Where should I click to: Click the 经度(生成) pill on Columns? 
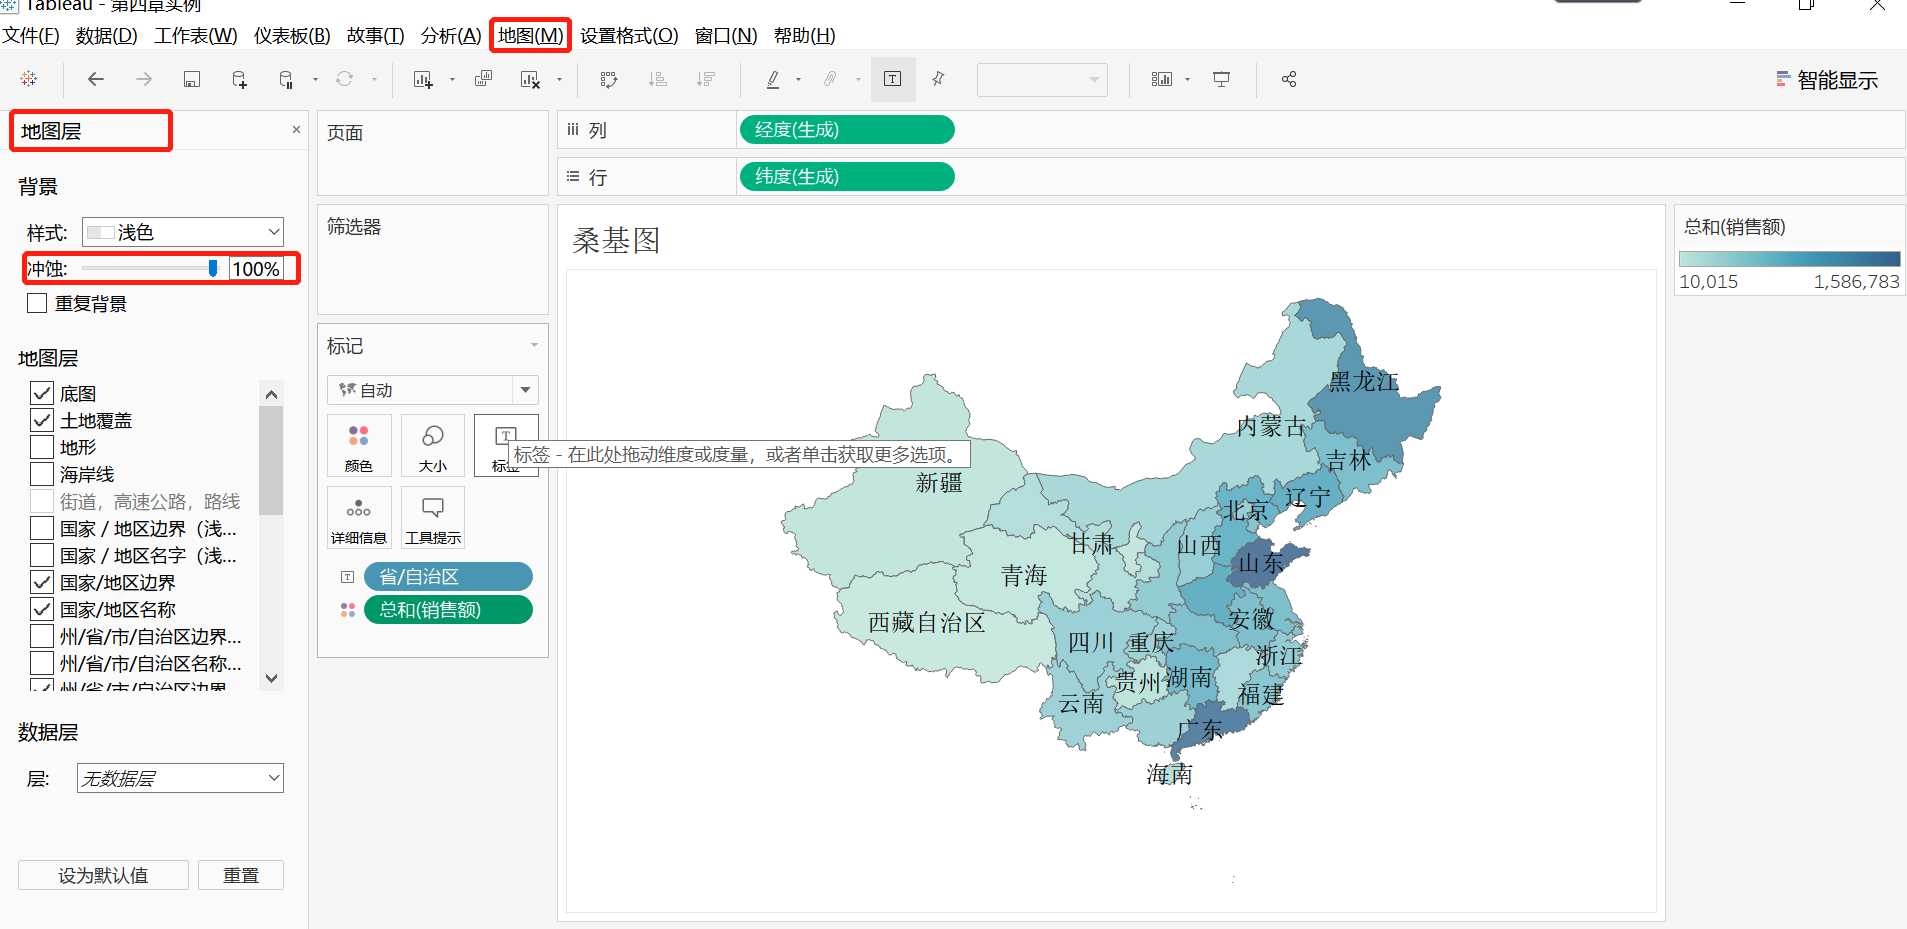[847, 130]
